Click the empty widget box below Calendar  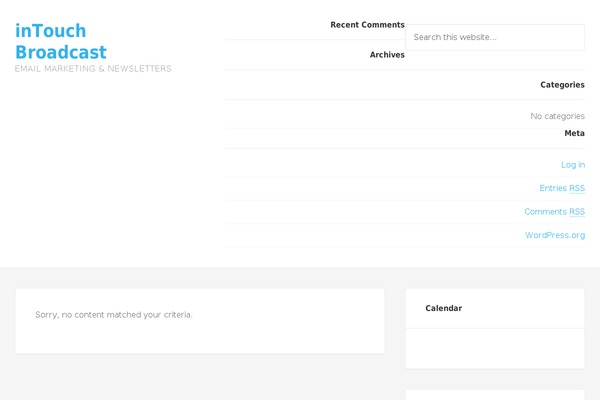click(494, 394)
